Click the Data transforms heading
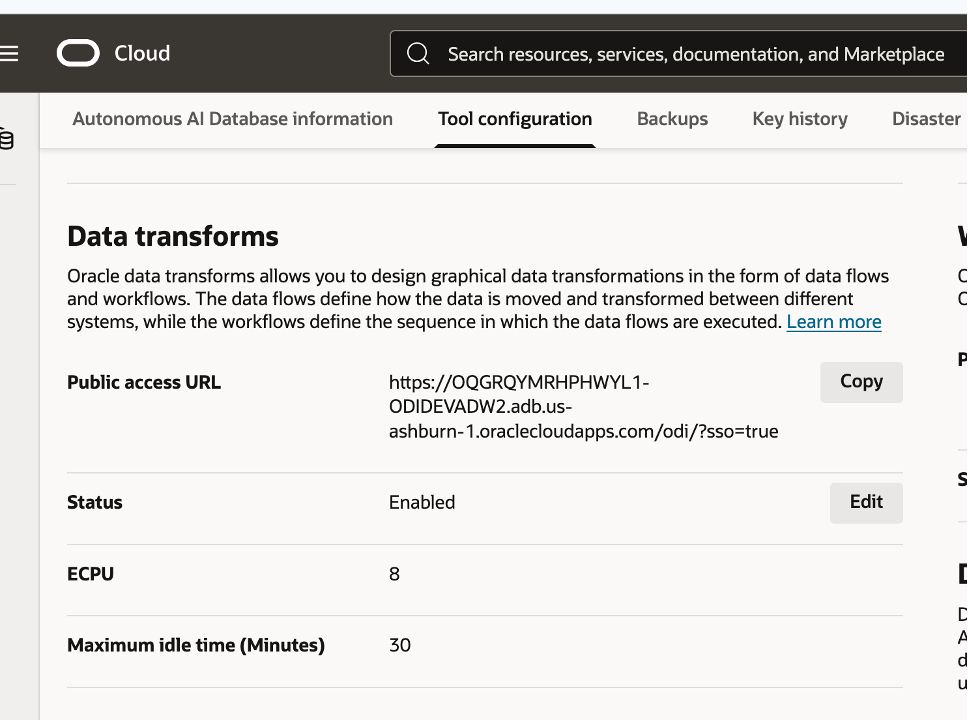The width and height of the screenshot is (968, 720). tap(173, 237)
